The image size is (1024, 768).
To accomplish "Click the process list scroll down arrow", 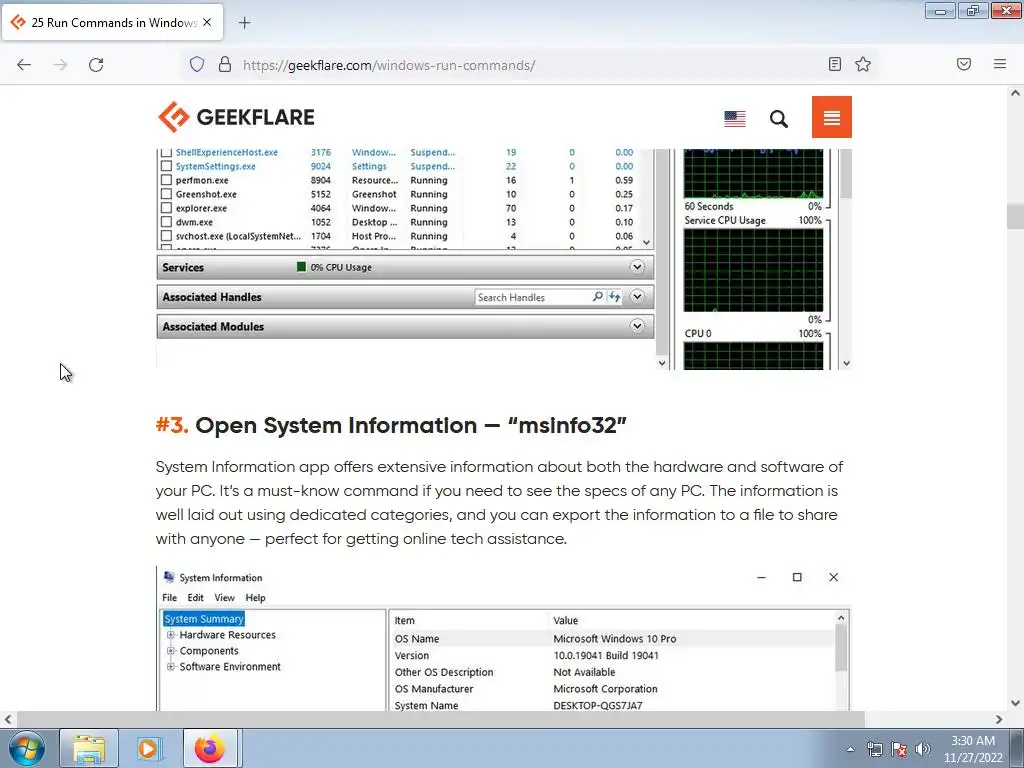I will pos(647,242).
